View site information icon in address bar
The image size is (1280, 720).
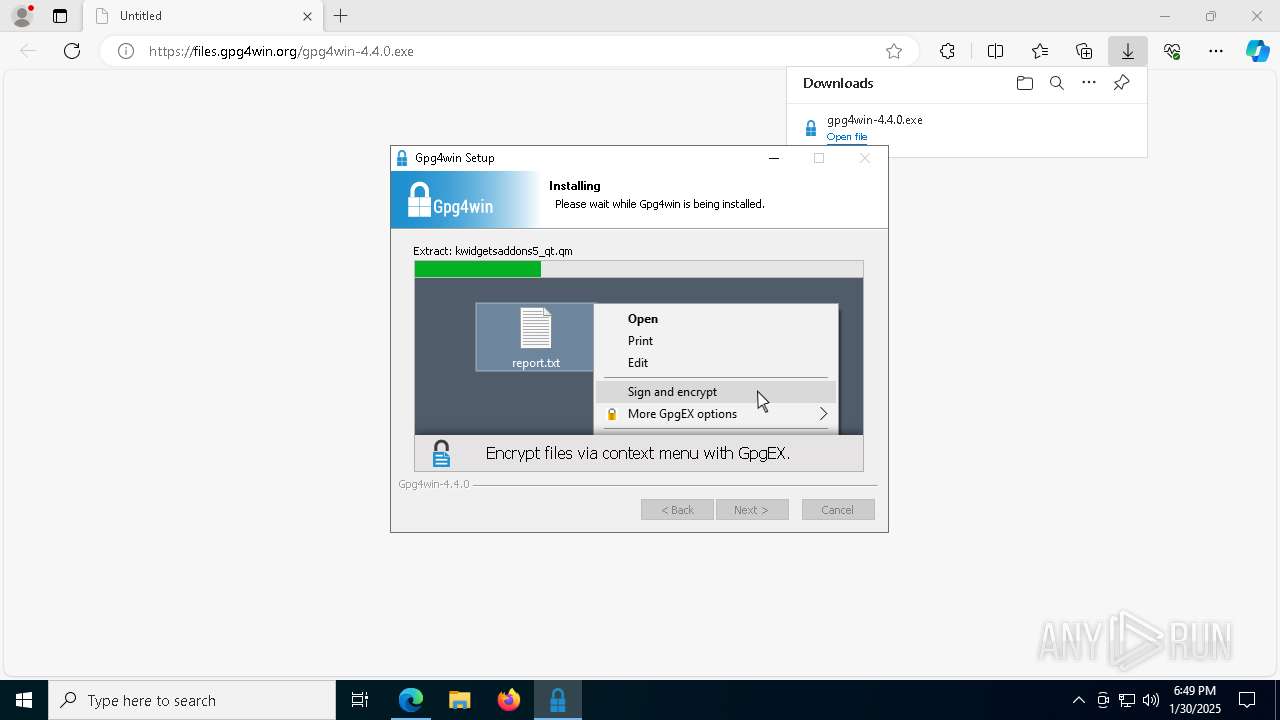(126, 51)
